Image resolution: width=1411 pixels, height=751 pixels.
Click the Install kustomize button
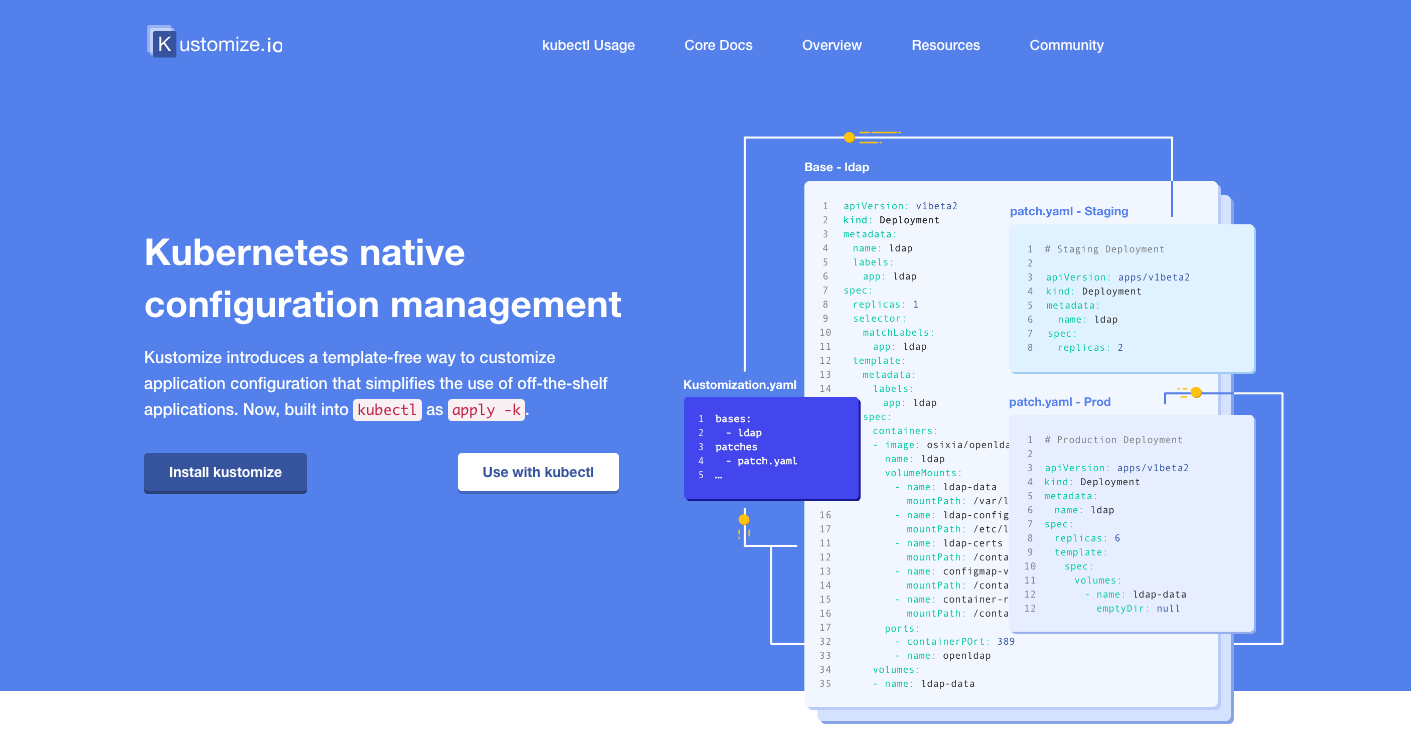(x=225, y=472)
